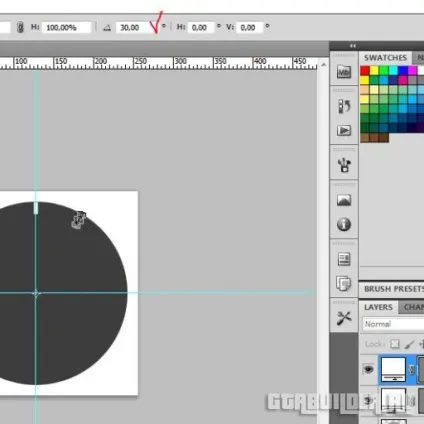424x424 pixels.
Task: Toggle lock transparent pixels in Layers
Action: click(395, 344)
